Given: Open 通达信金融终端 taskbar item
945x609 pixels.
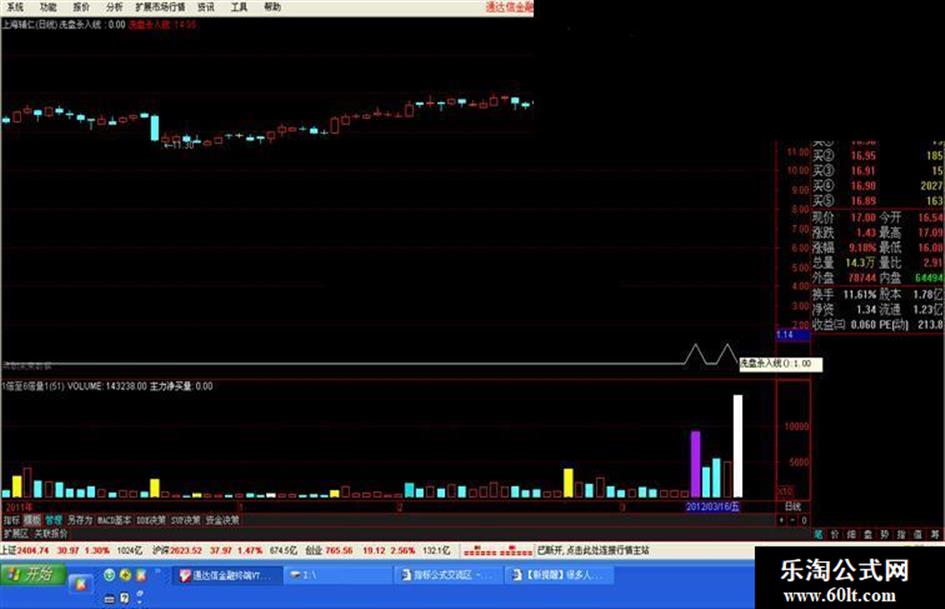Looking at the screenshot, I should coord(228,575).
